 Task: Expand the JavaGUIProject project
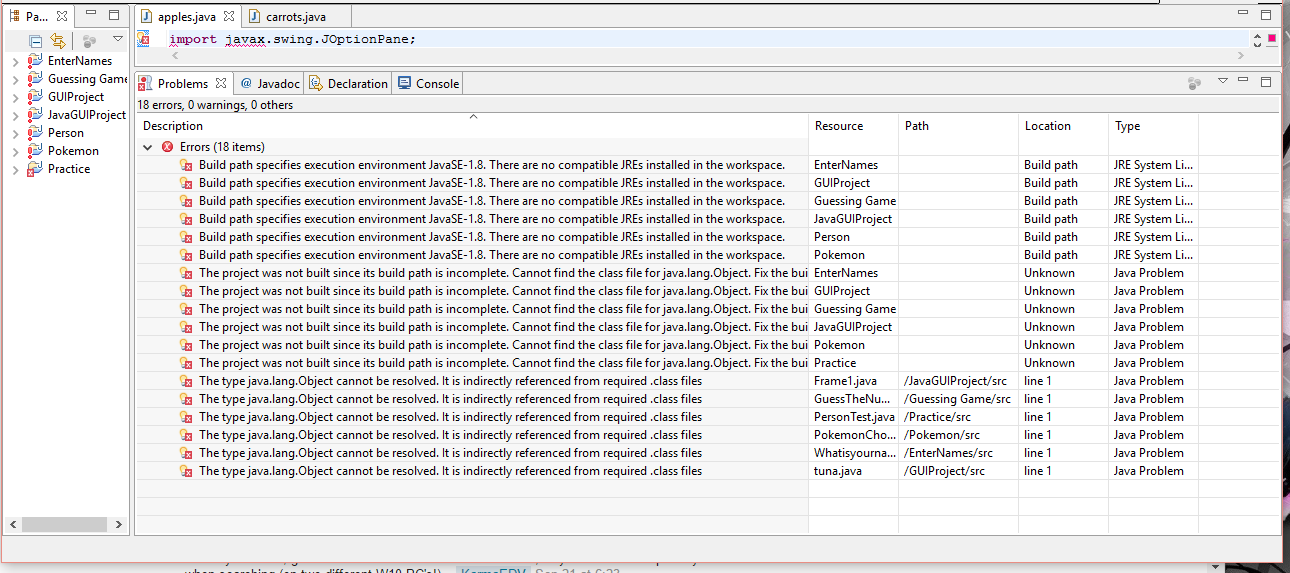pos(15,116)
